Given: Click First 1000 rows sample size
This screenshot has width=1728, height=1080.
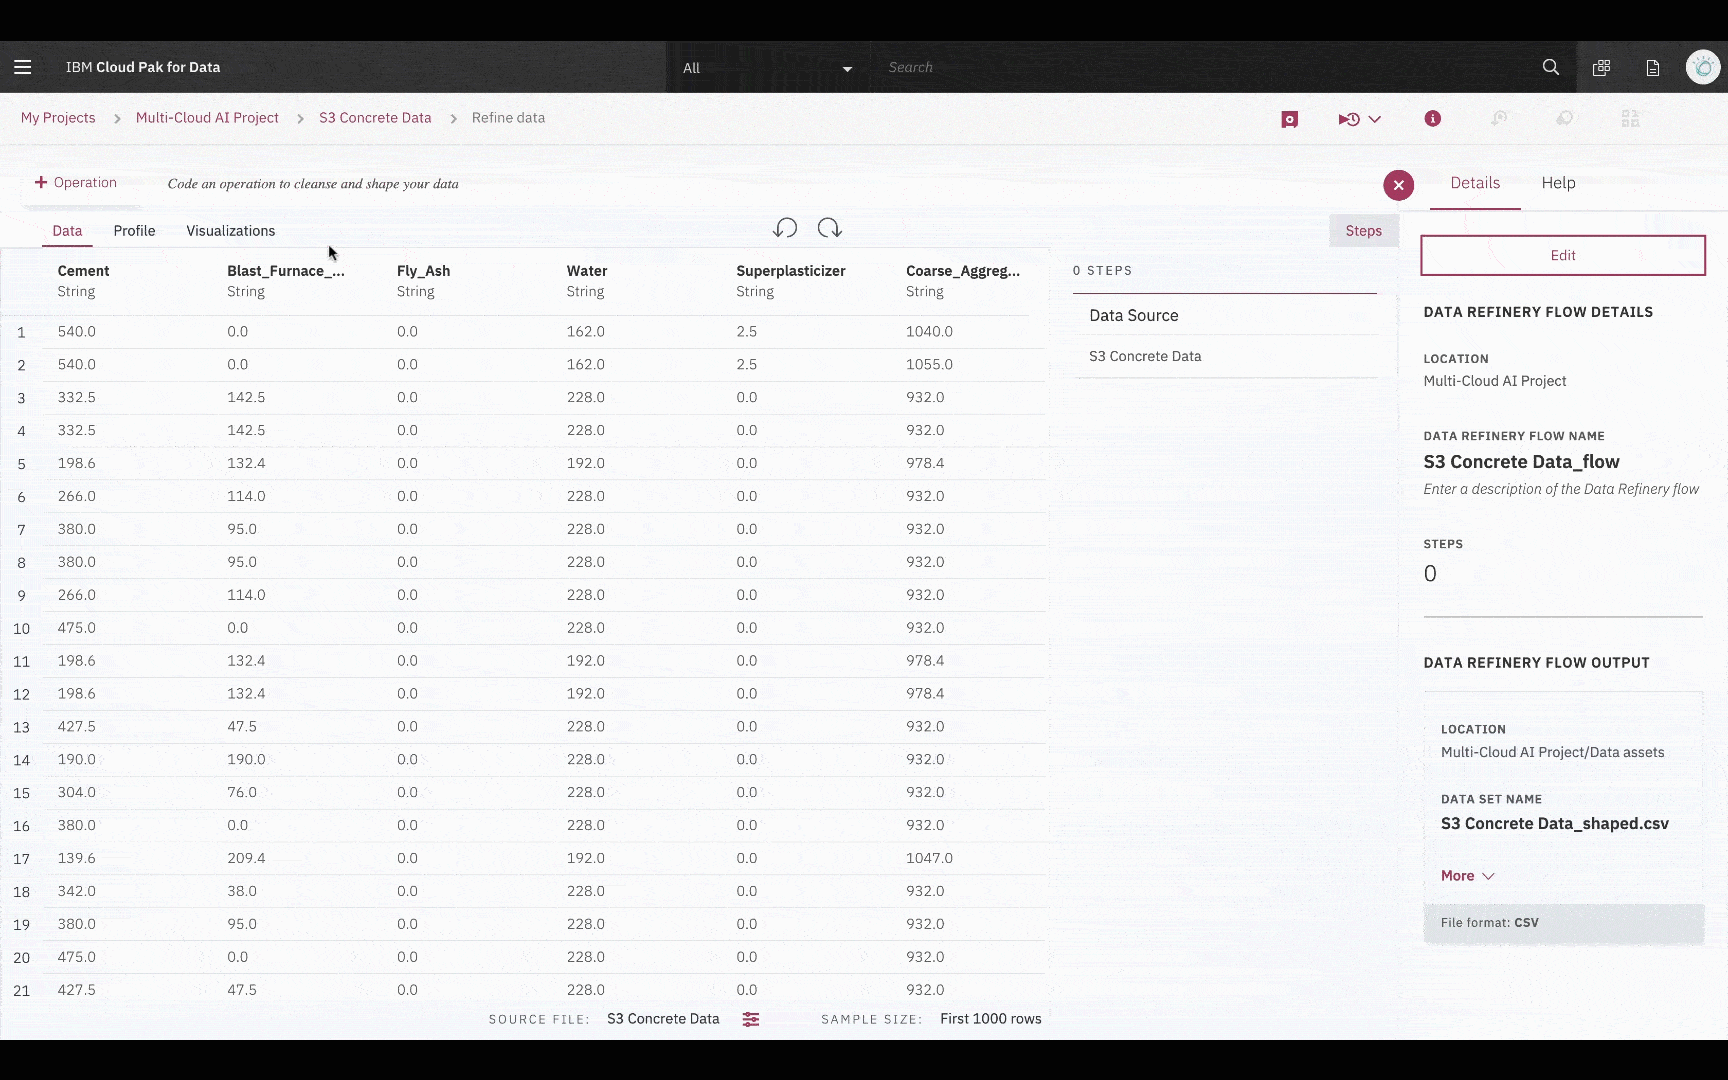Looking at the screenshot, I should [x=991, y=1019].
